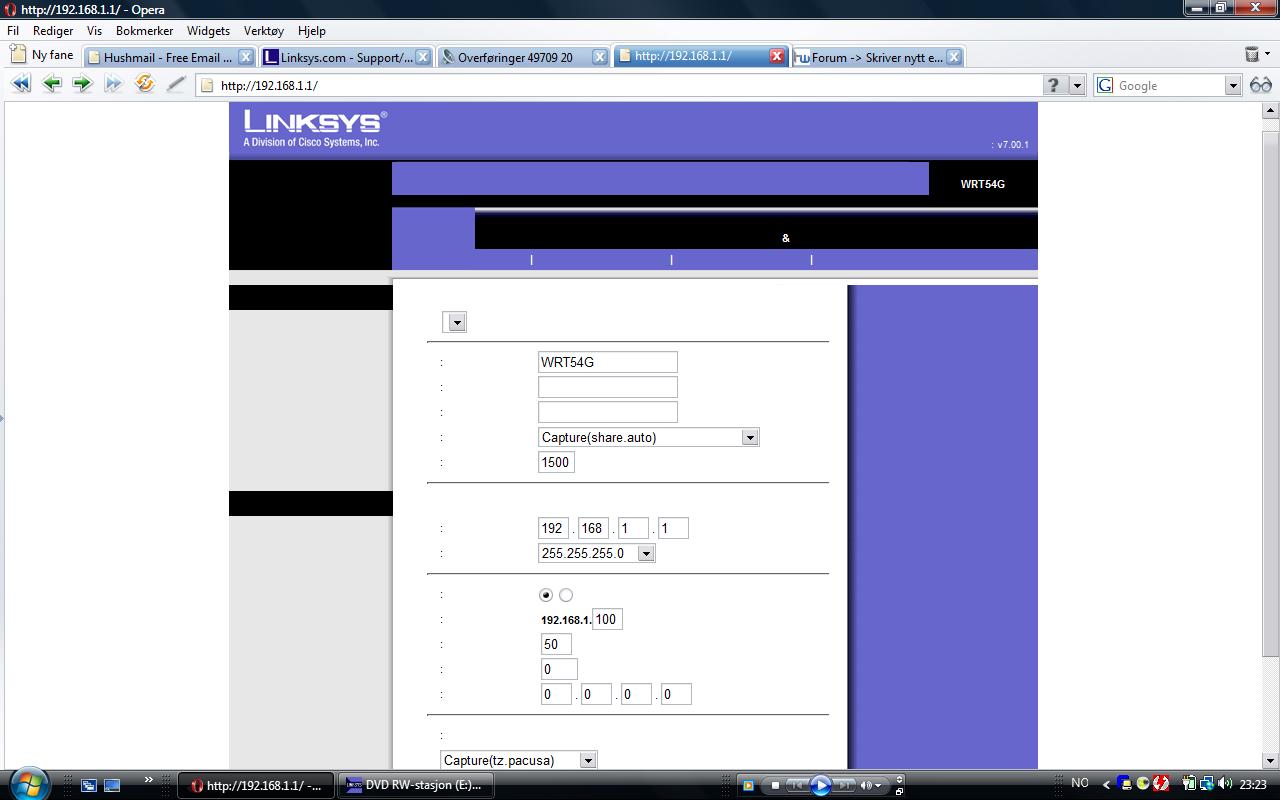Click the page vertical scrollbar

[x=1271, y=435]
